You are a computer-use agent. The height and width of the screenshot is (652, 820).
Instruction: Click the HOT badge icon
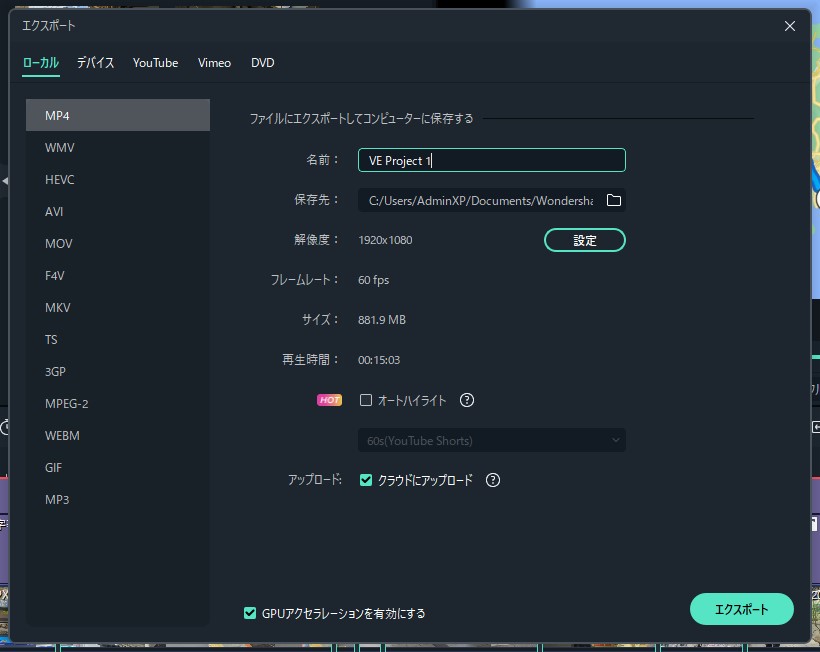pos(329,400)
